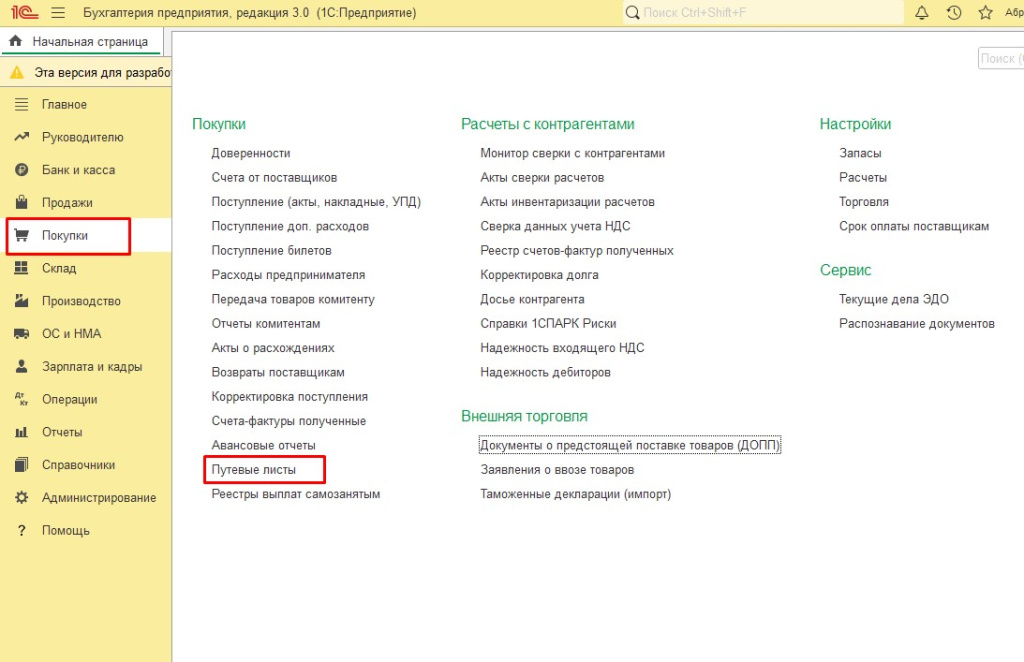Open favorites star icon
Screen dimensions: 1024x662
pyautogui.click(x=985, y=12)
